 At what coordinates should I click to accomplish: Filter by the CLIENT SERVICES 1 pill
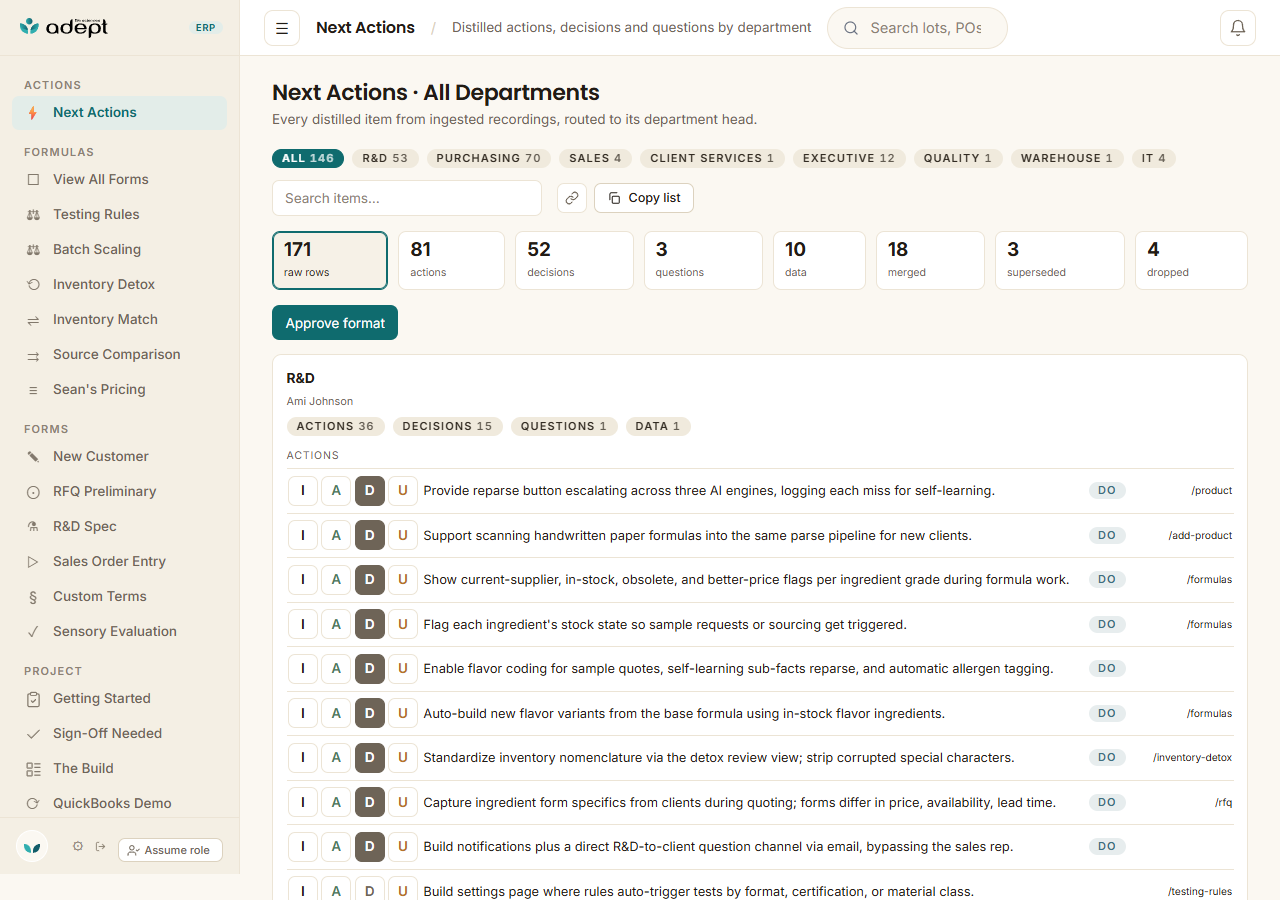712,158
